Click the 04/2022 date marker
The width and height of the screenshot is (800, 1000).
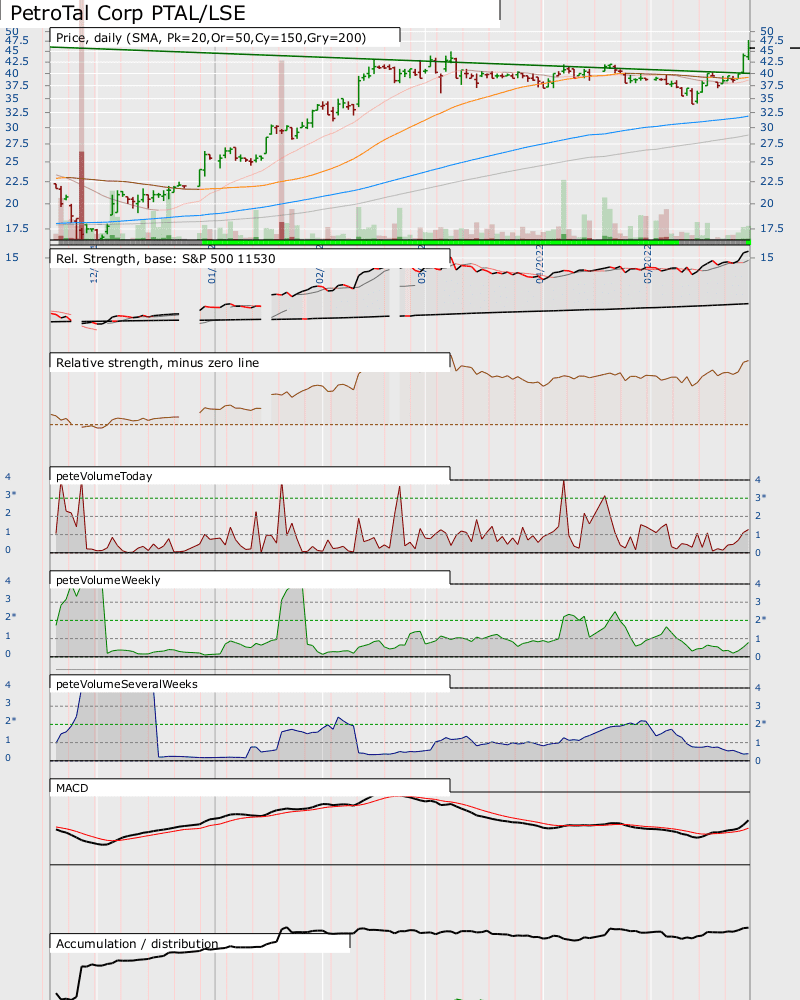click(540, 263)
